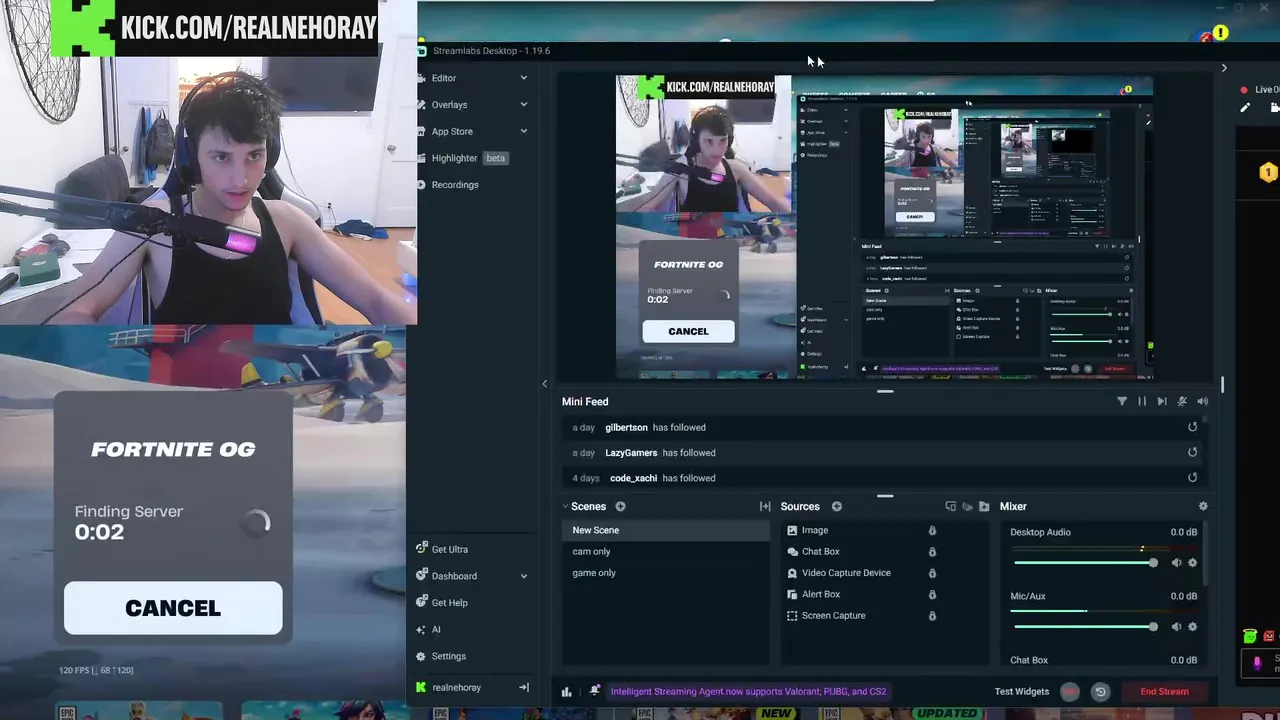
Task: Click the Alert Box source icon
Action: [x=792, y=595]
